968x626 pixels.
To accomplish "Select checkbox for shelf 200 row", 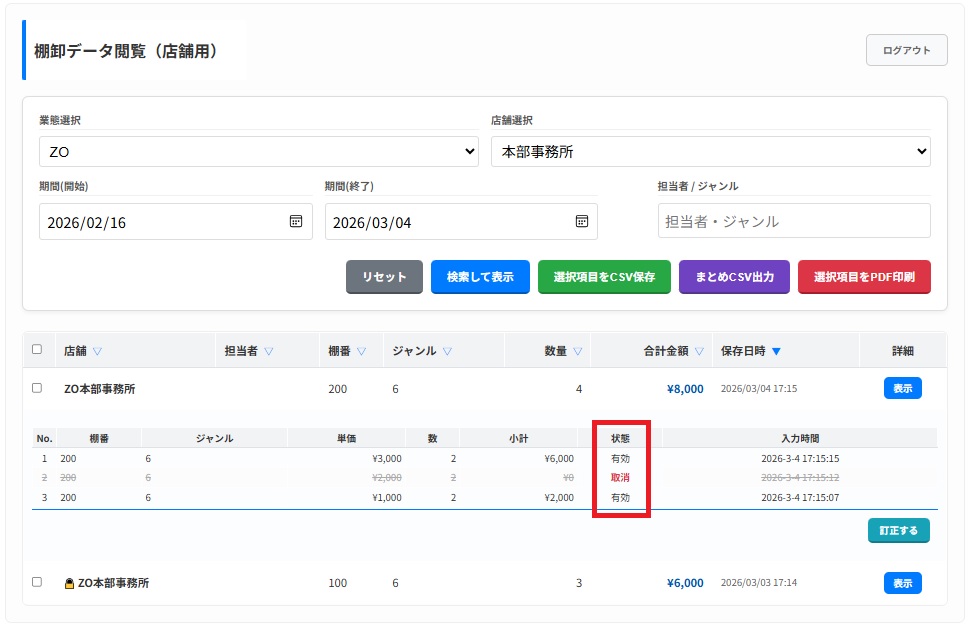I will pyautogui.click(x=37, y=388).
